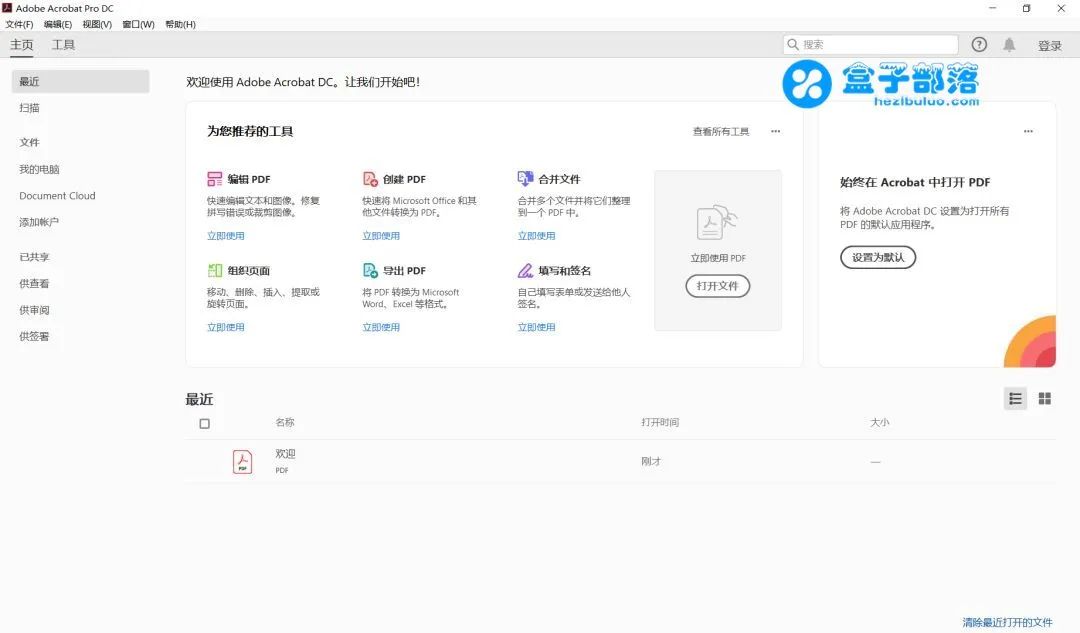Open the 文件 menu
1080x633 pixels.
tap(19, 24)
